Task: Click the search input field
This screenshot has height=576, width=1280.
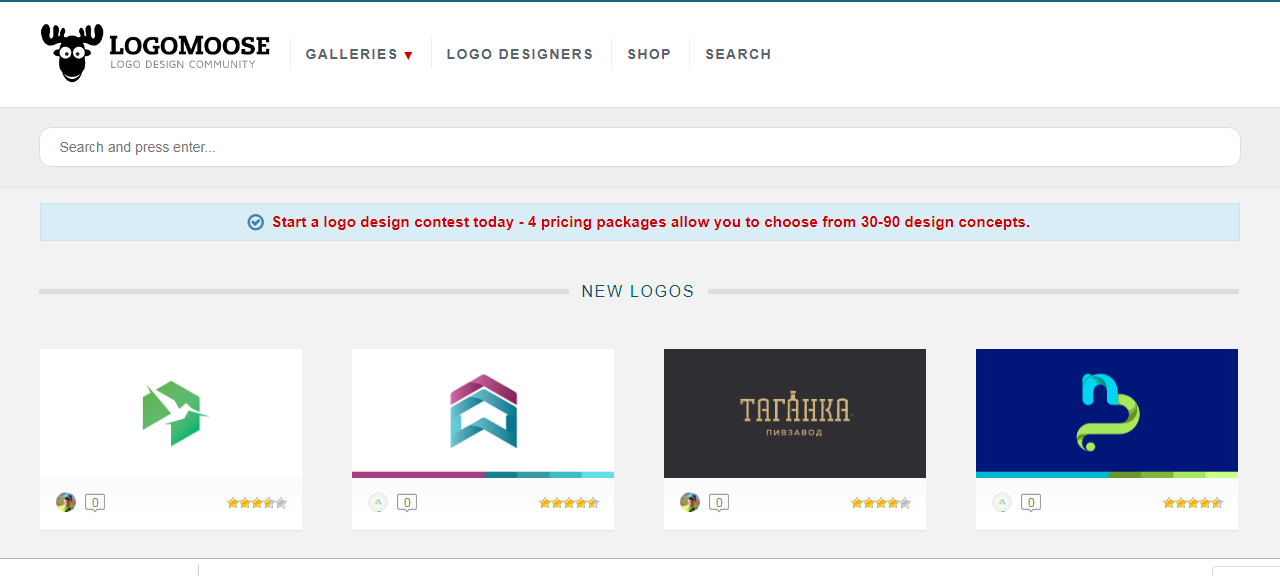Action: point(640,146)
